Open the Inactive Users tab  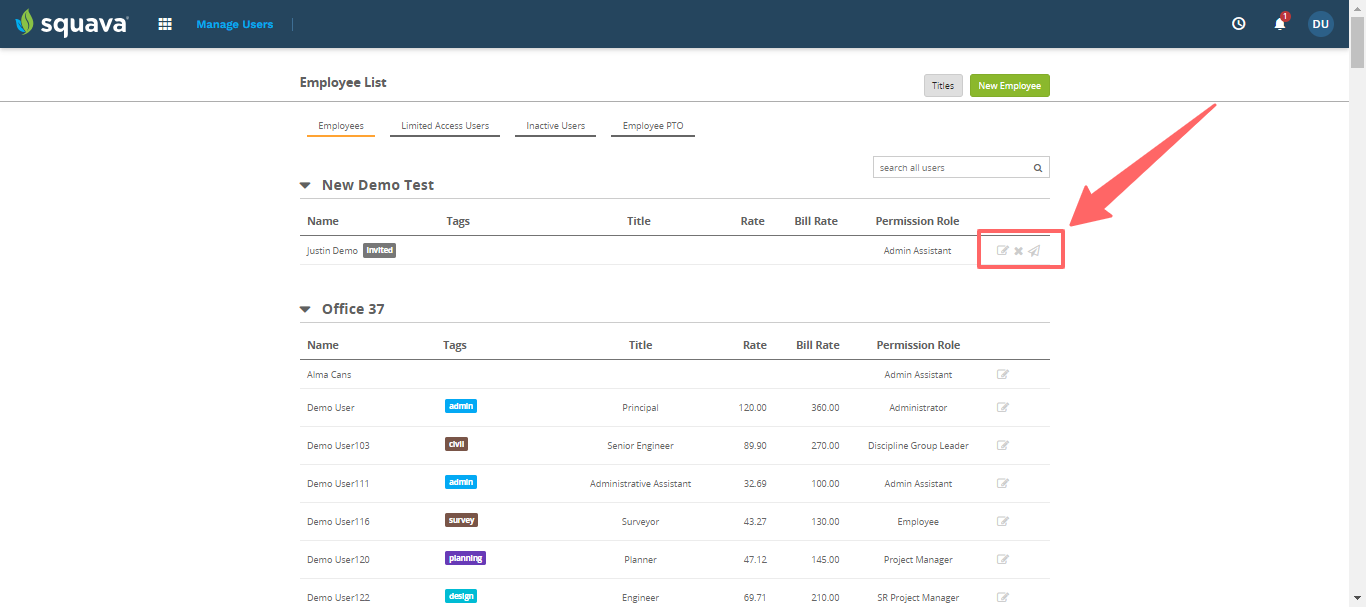pos(556,126)
